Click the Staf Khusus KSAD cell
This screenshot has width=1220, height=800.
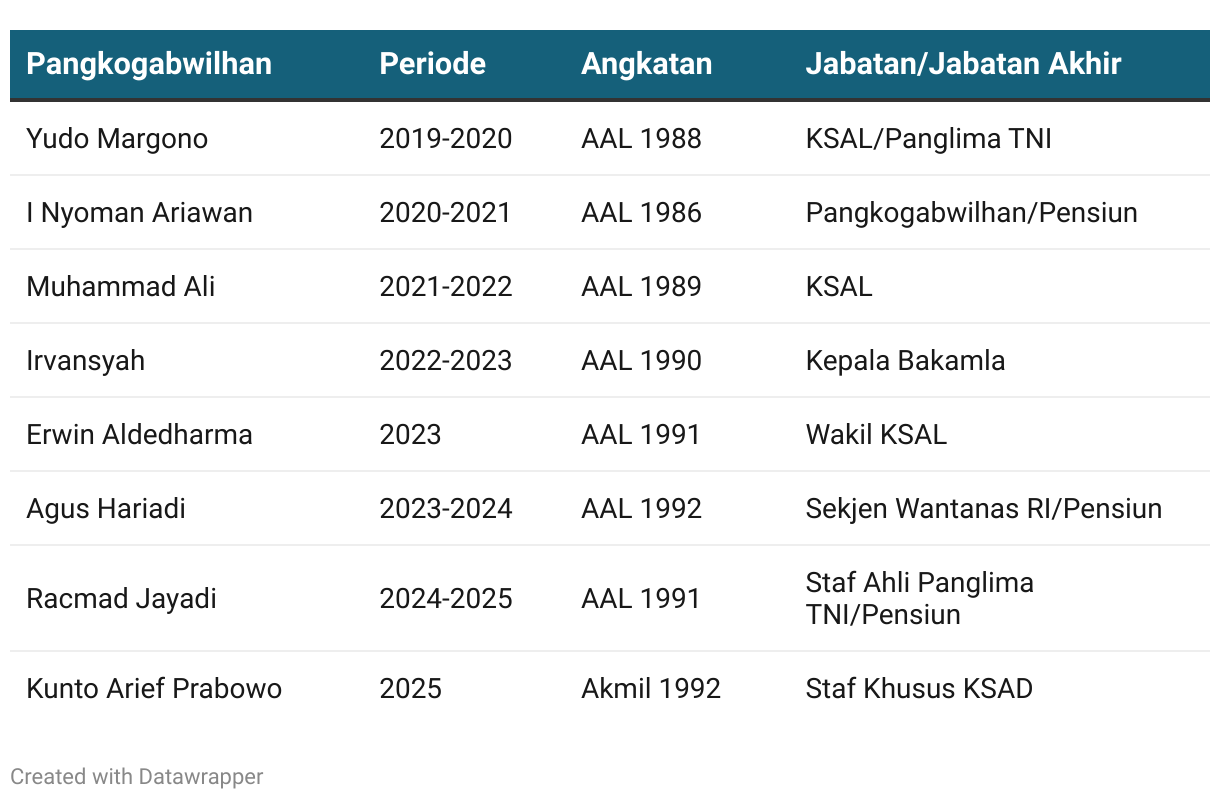[x=919, y=689]
